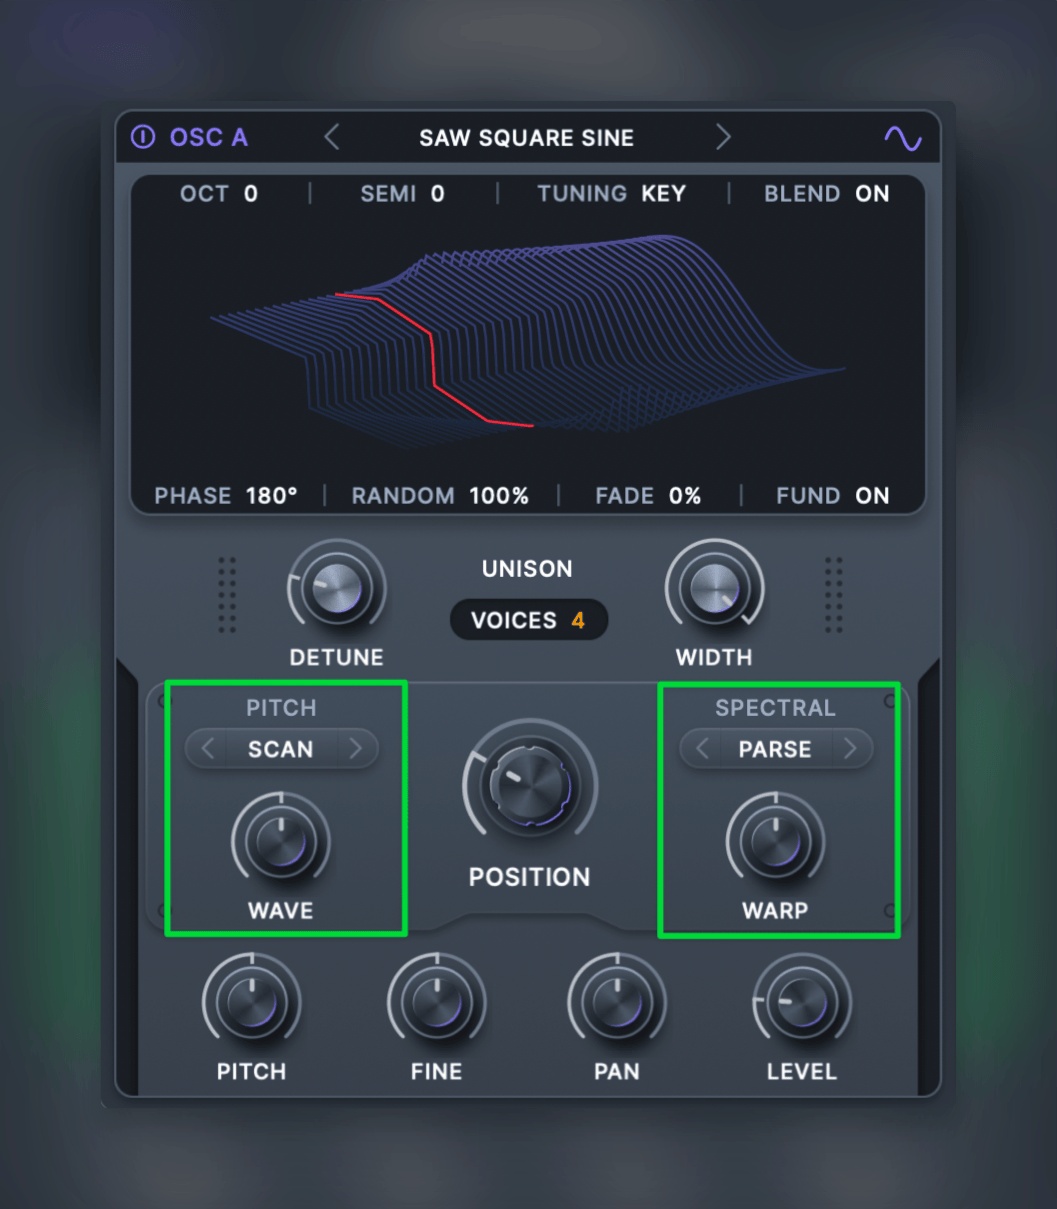This screenshot has width=1057, height=1209.
Task: Click the UNISON label
Action: 527,569
